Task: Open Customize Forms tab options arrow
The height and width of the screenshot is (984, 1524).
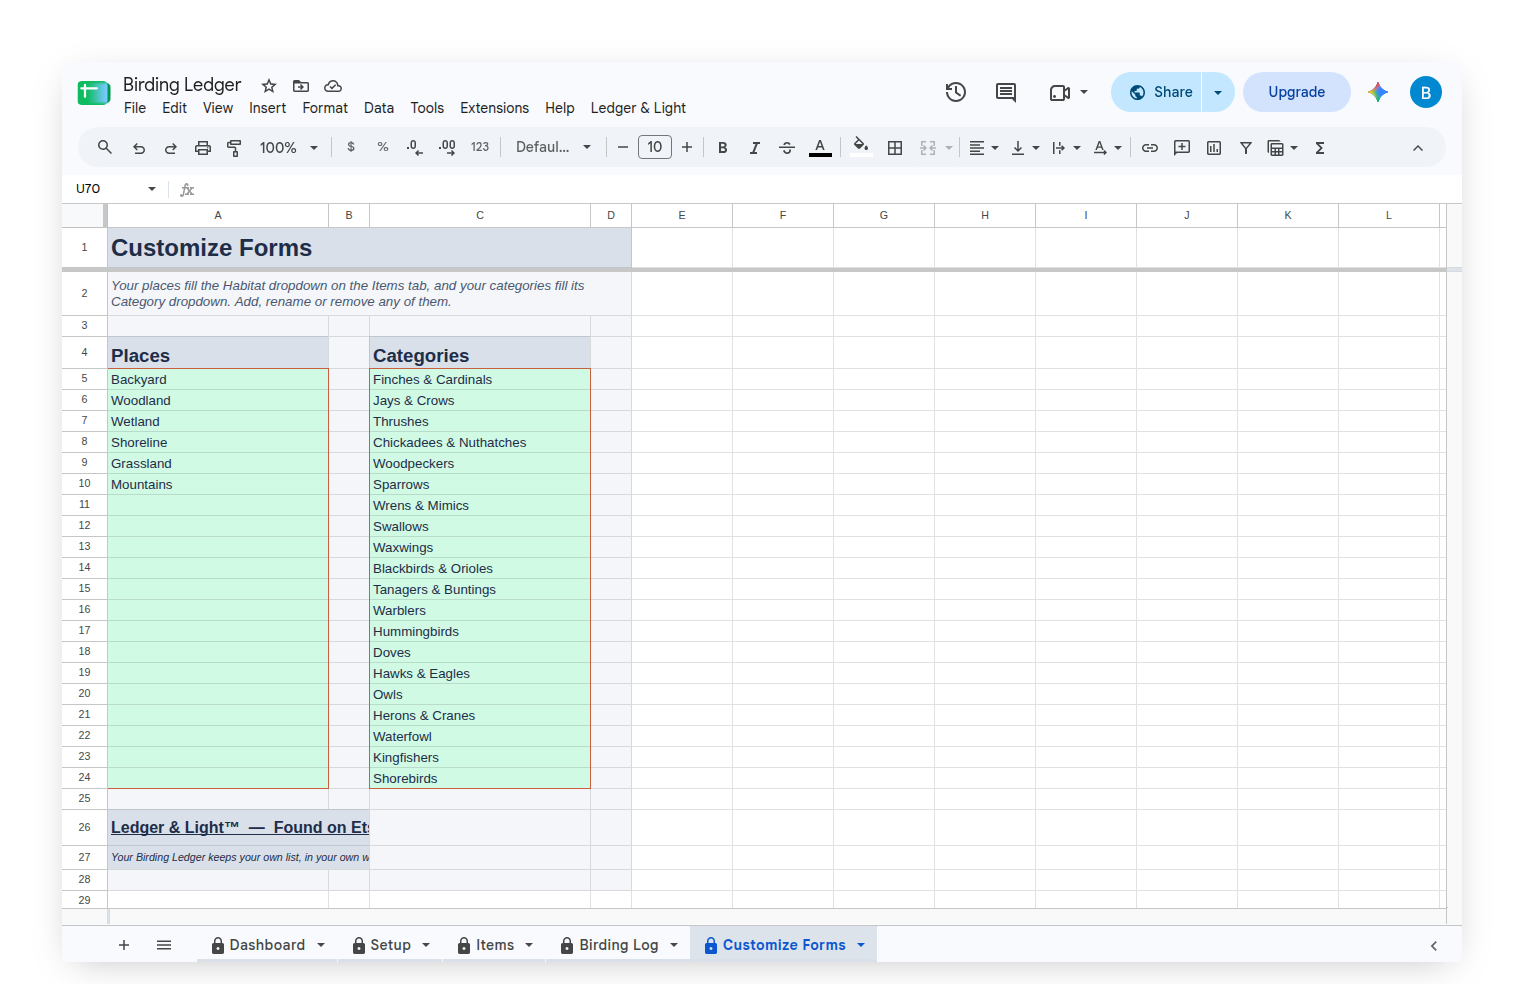Action: tap(861, 945)
